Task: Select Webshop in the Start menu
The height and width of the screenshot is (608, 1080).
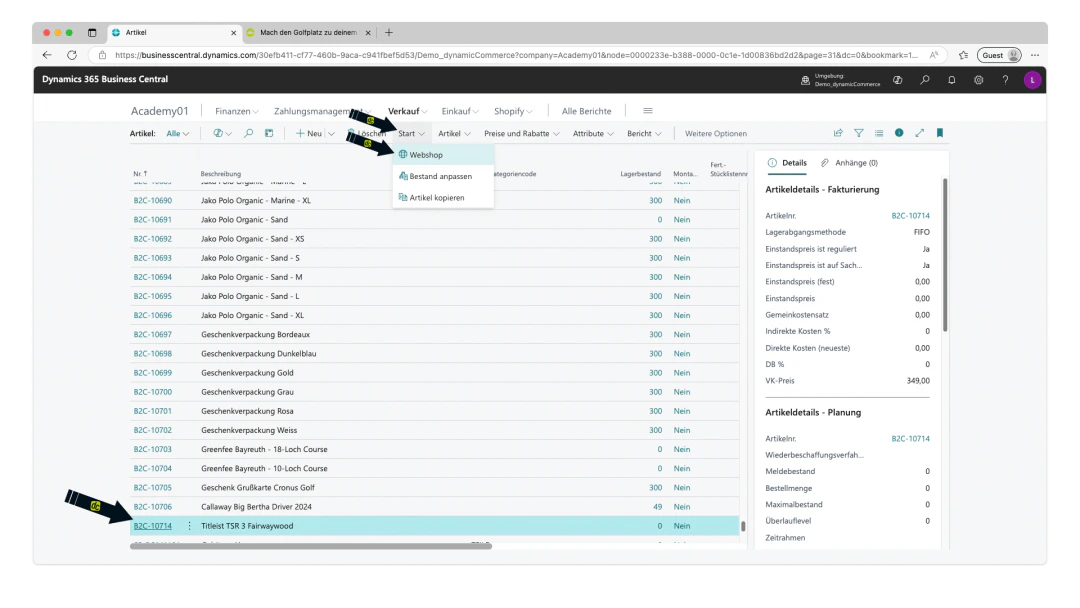Action: 443,155
